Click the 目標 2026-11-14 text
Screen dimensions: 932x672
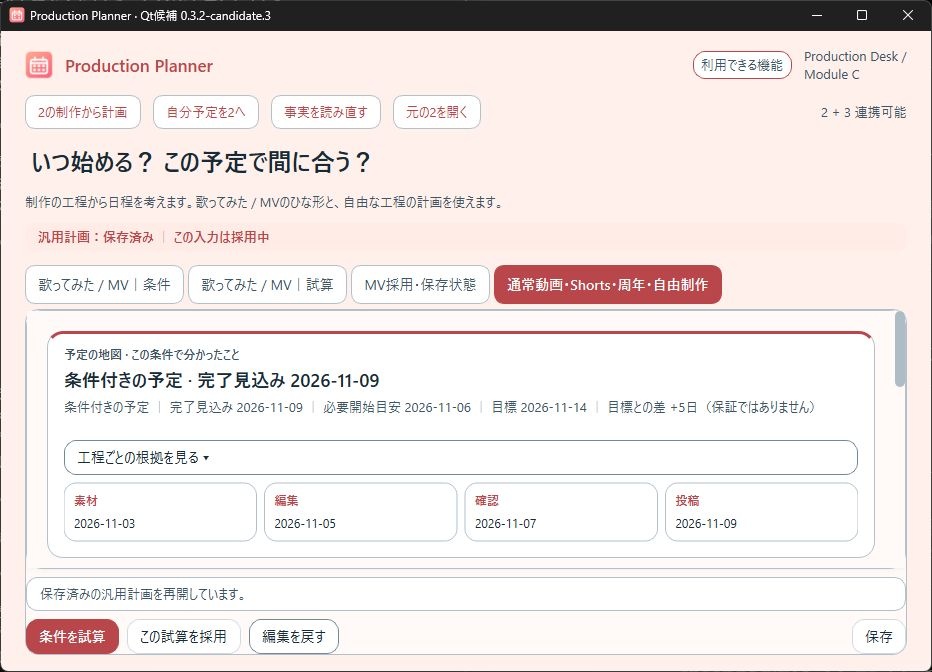539,407
